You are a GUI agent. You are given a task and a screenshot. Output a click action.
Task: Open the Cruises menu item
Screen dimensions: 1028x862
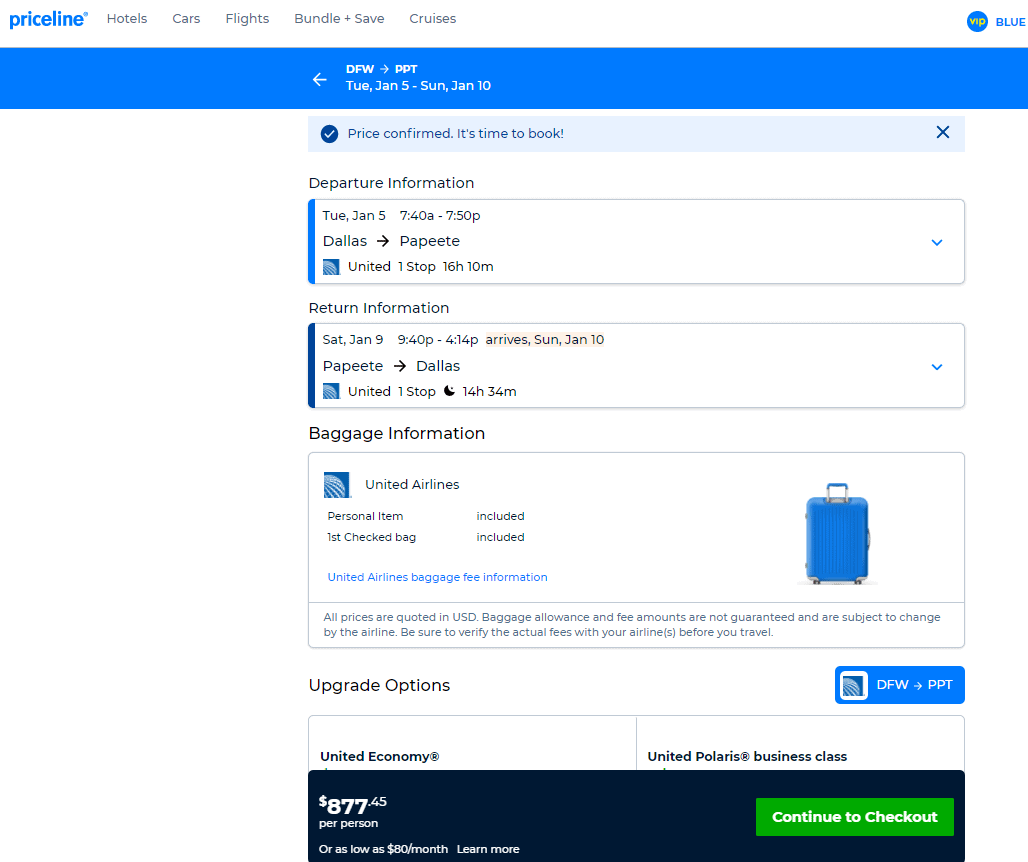coord(432,18)
